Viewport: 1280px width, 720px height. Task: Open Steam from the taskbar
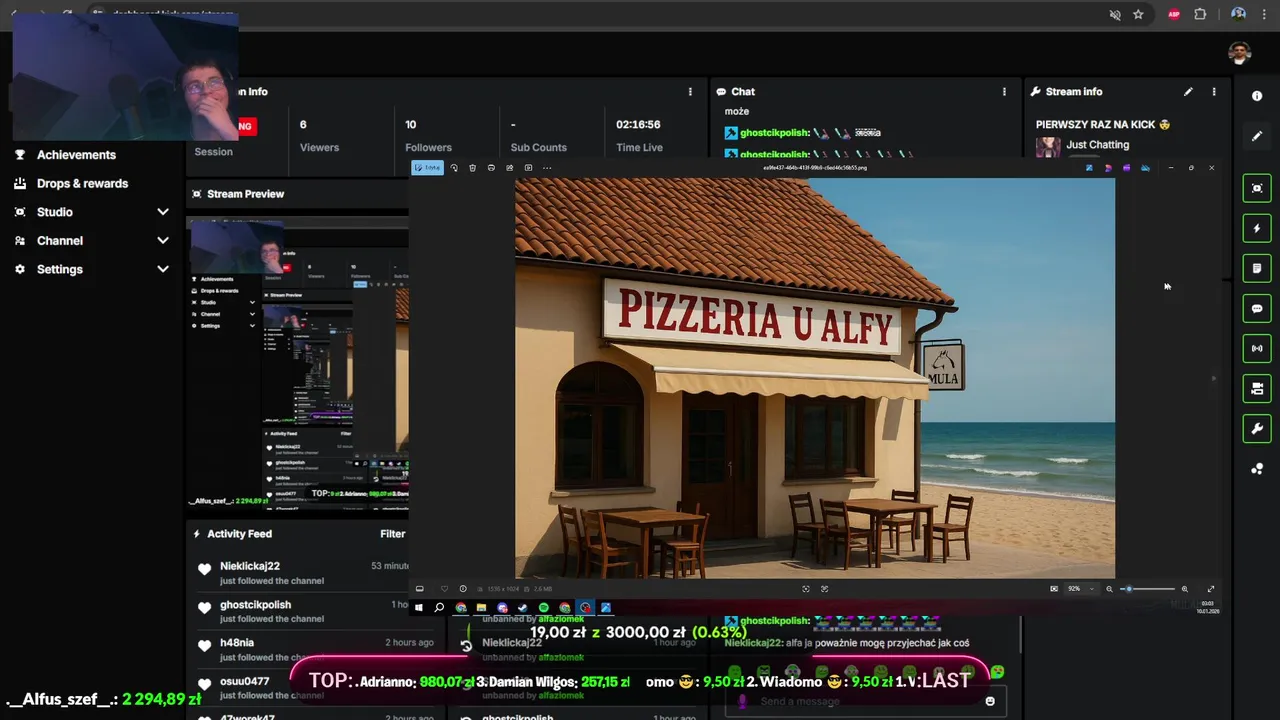523,607
